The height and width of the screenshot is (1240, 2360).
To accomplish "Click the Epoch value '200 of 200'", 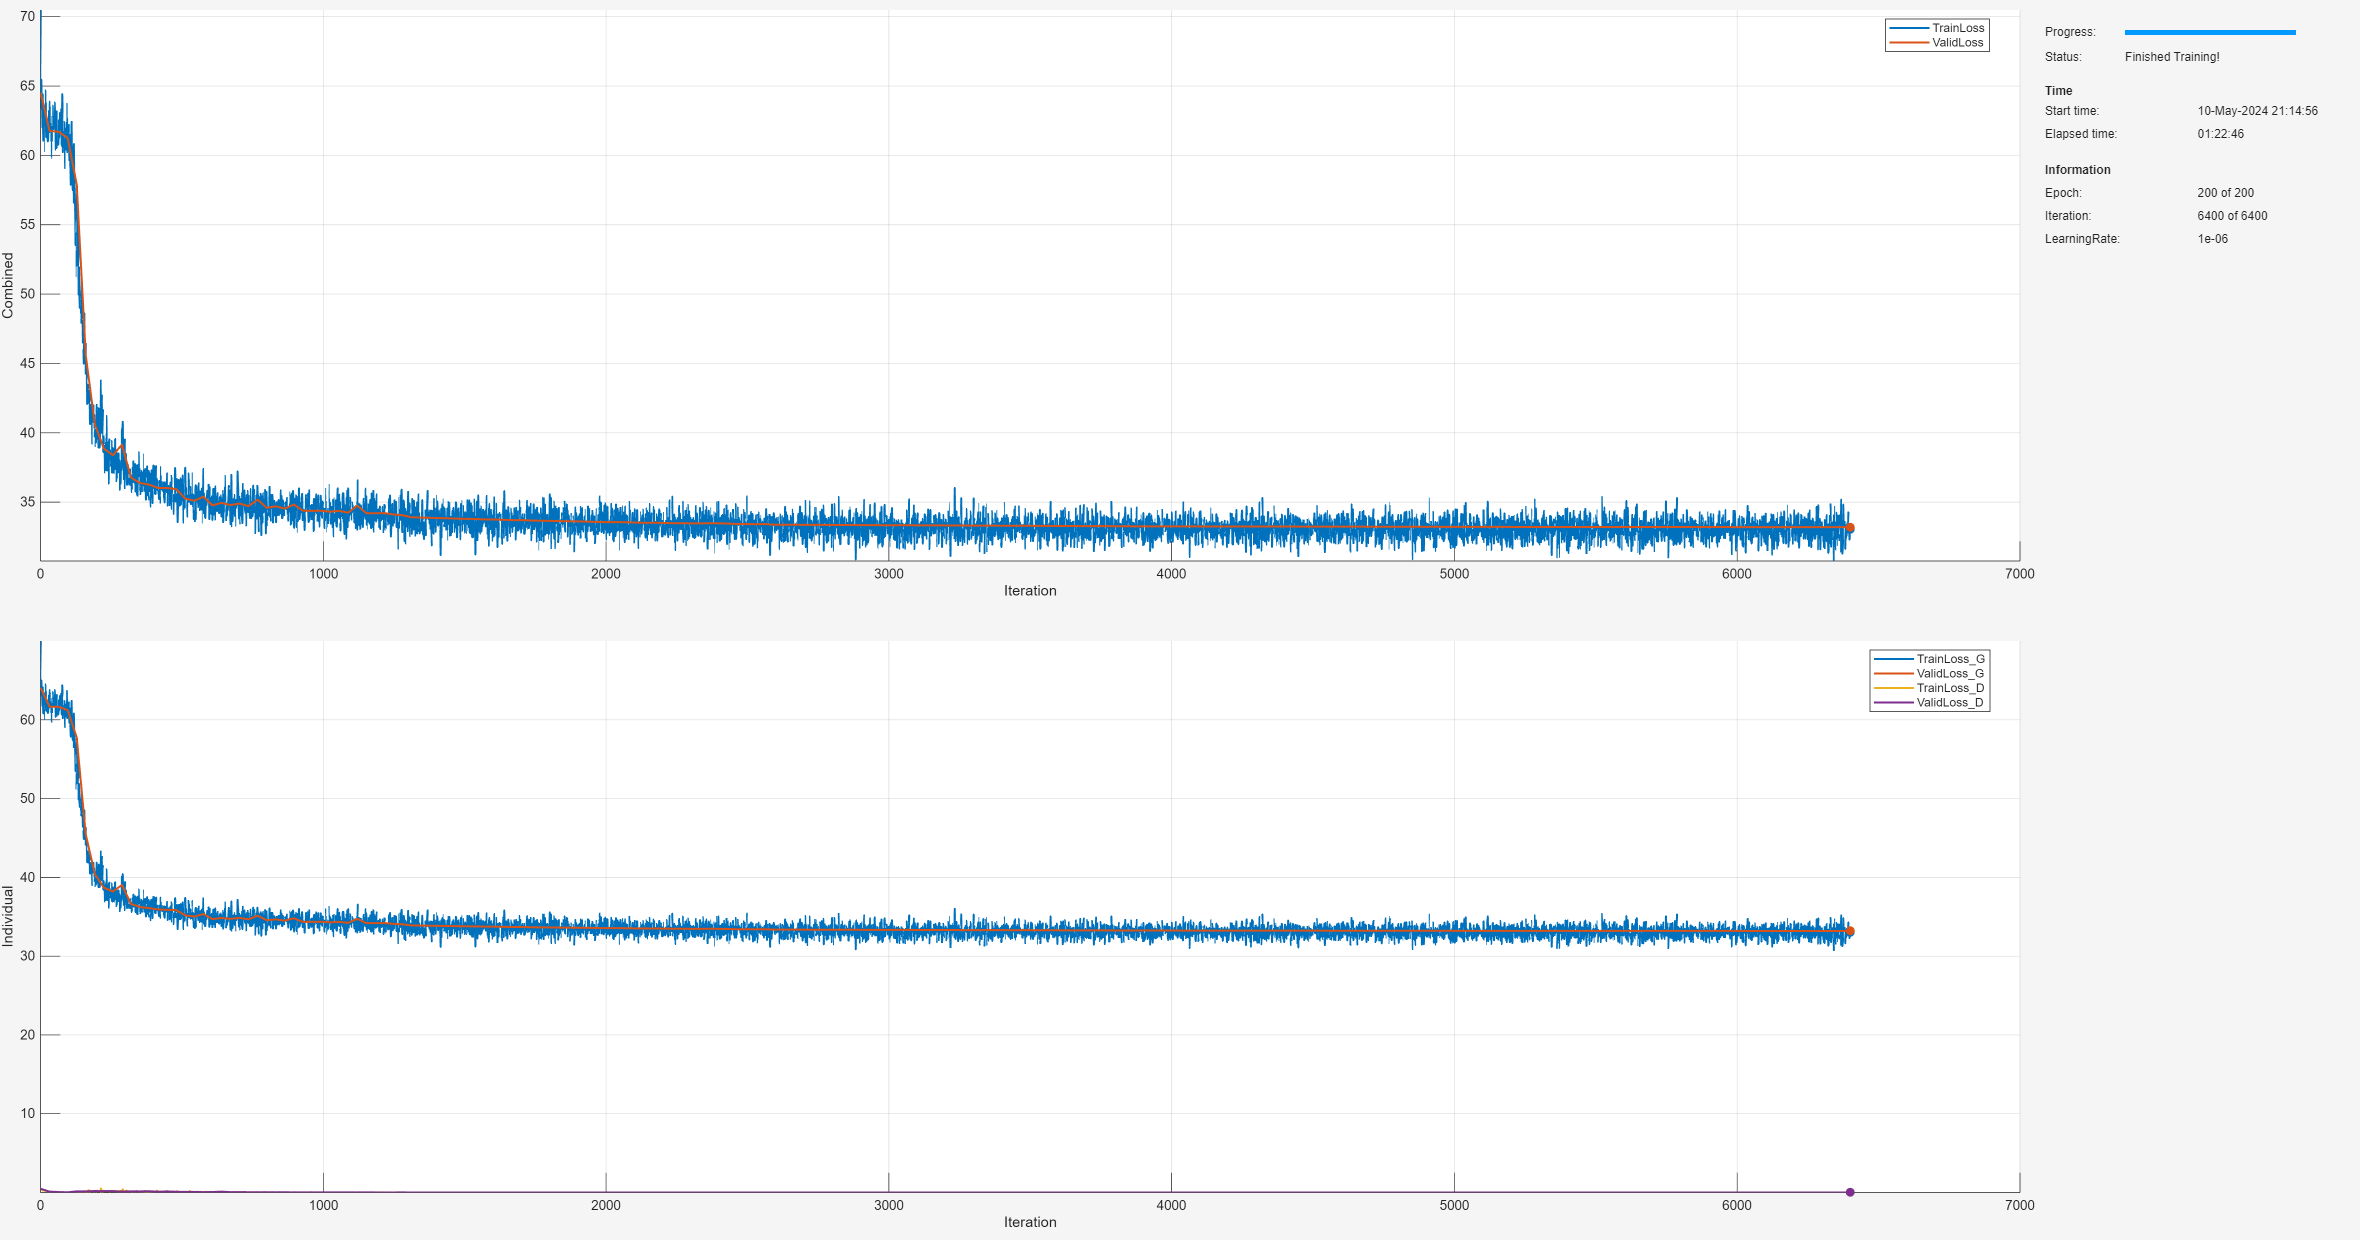I will pos(2225,193).
